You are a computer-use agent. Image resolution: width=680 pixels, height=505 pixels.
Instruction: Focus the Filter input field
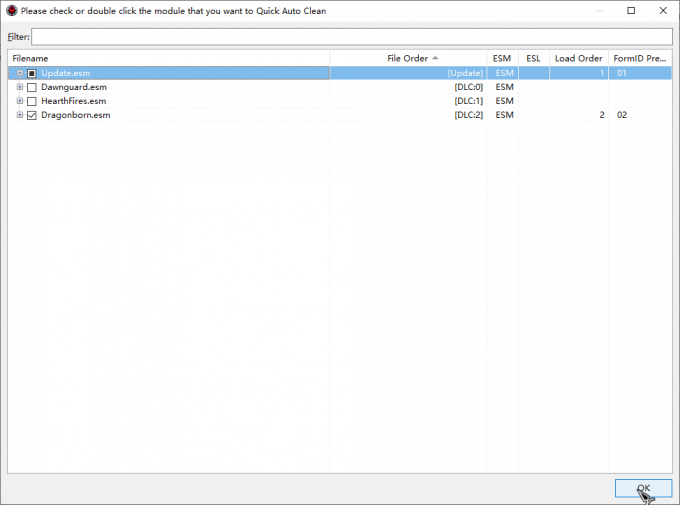coord(352,37)
